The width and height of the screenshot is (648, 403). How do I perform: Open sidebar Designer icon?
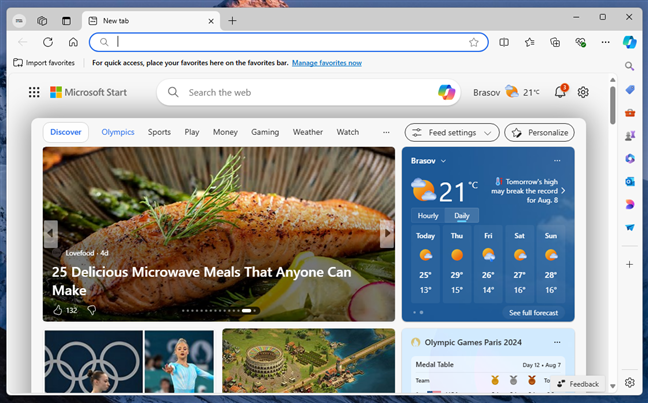629,204
